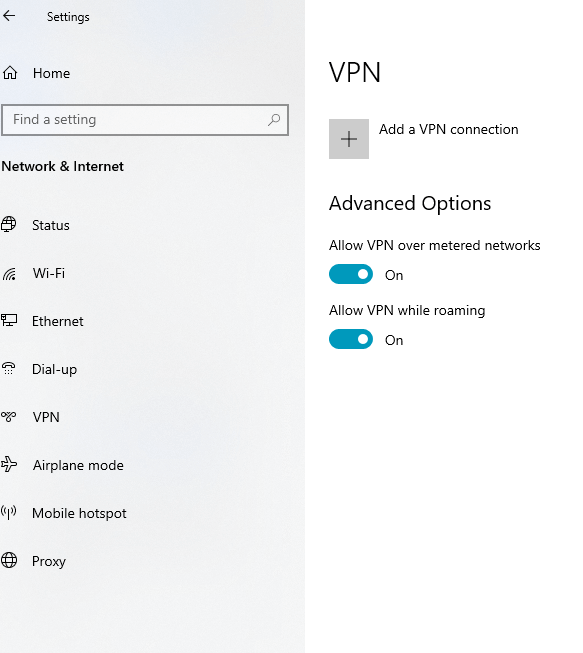Open the Proxy settings page
This screenshot has width=583, height=653.
(x=49, y=561)
